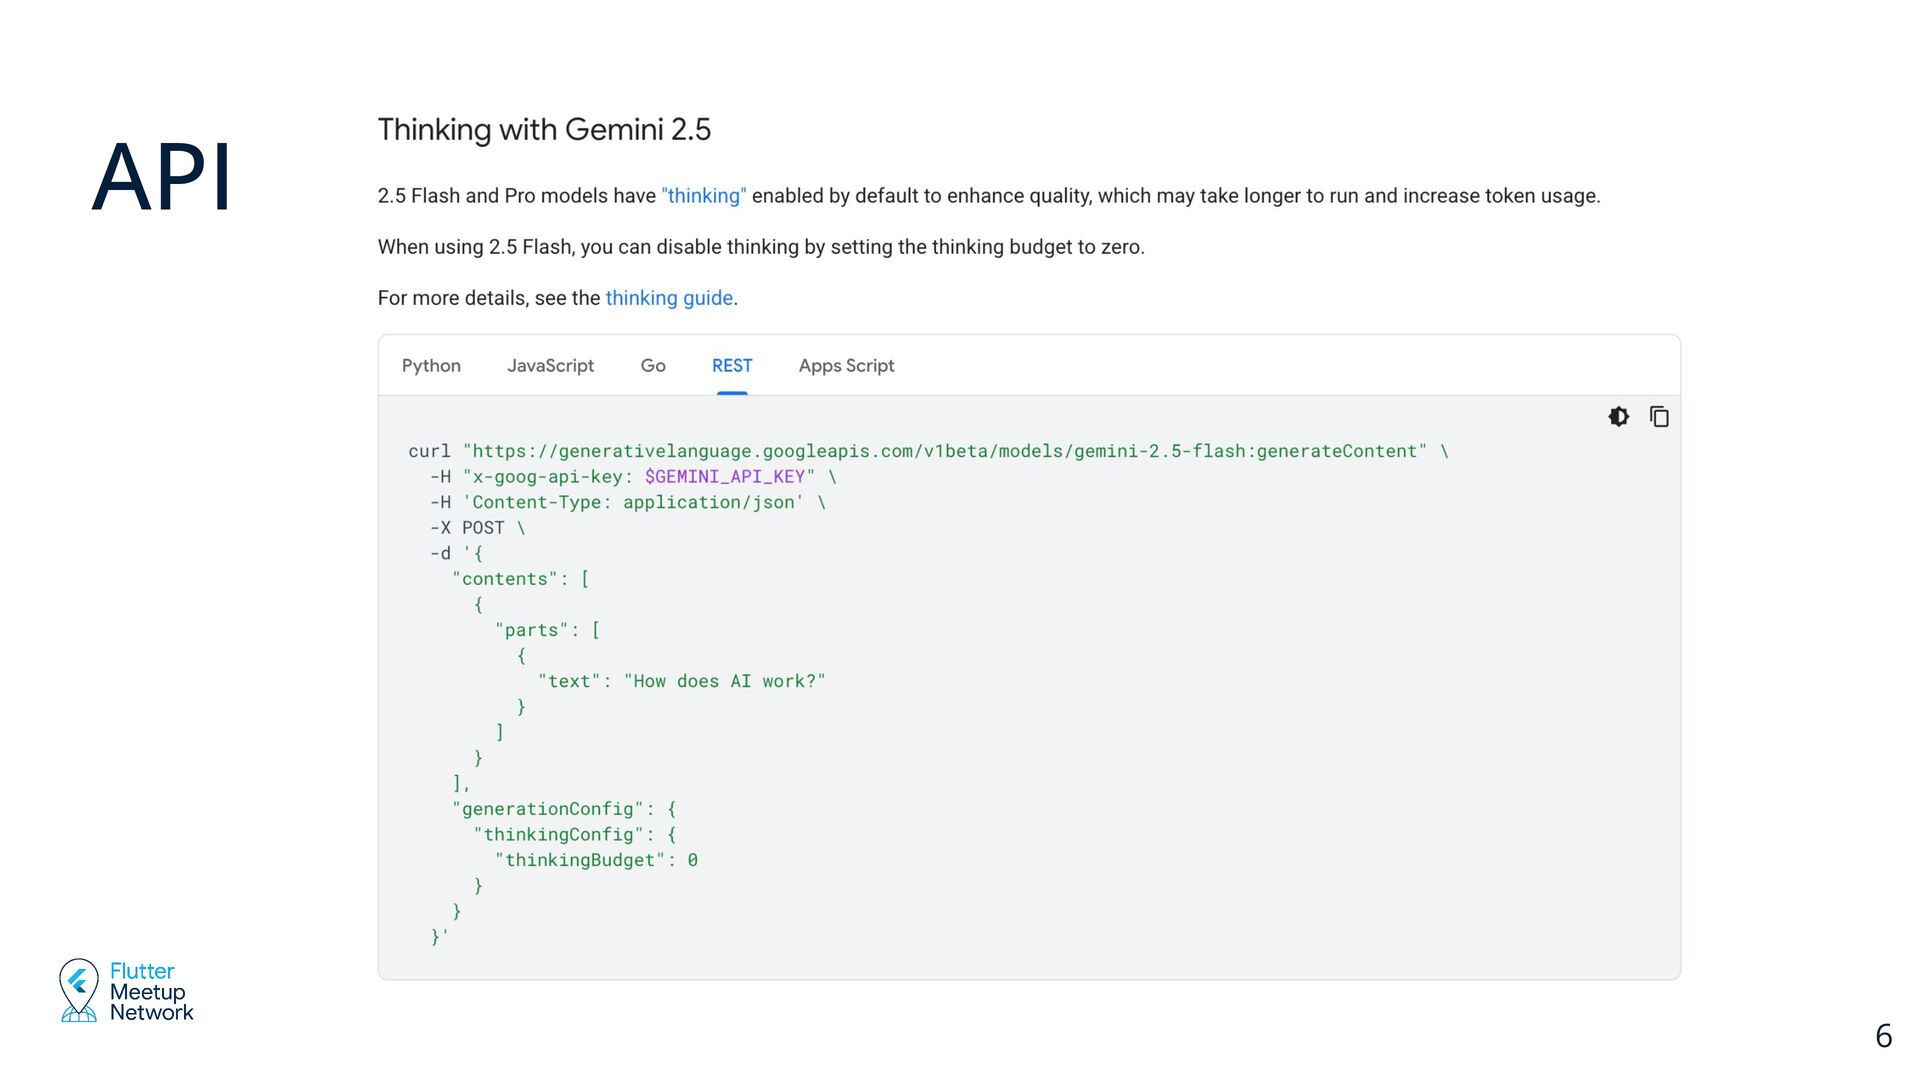This screenshot has width=1920, height=1080.
Task: Click the Thinking with Gemini 2.5 heading
Action: (544, 130)
